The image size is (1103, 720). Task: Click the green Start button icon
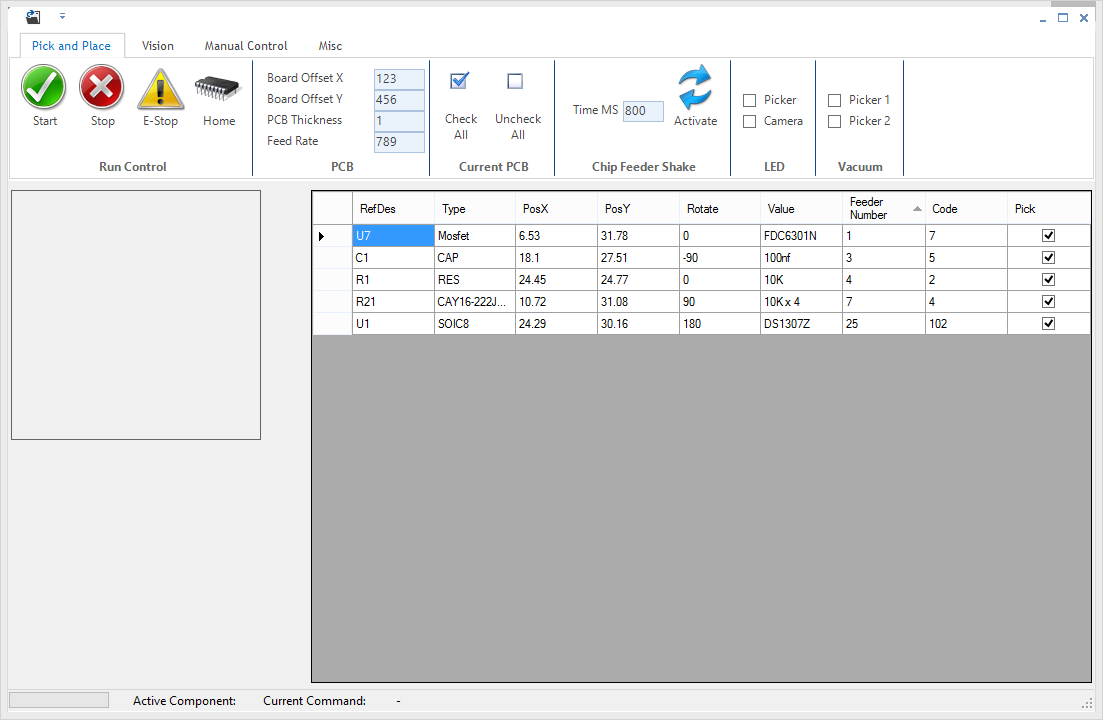[x=43, y=88]
